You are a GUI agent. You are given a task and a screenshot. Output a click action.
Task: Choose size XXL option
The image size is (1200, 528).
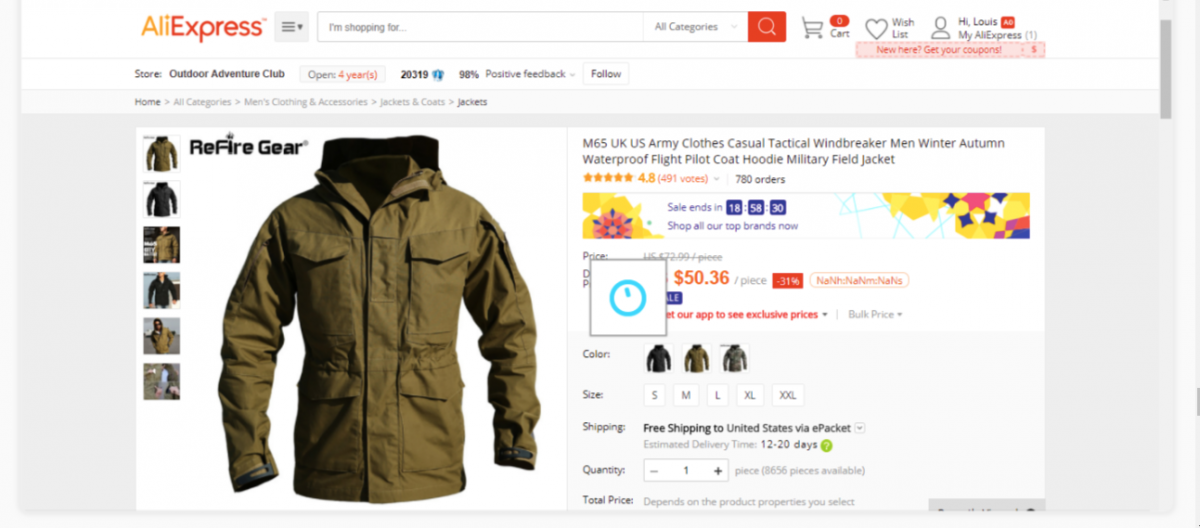[787, 395]
